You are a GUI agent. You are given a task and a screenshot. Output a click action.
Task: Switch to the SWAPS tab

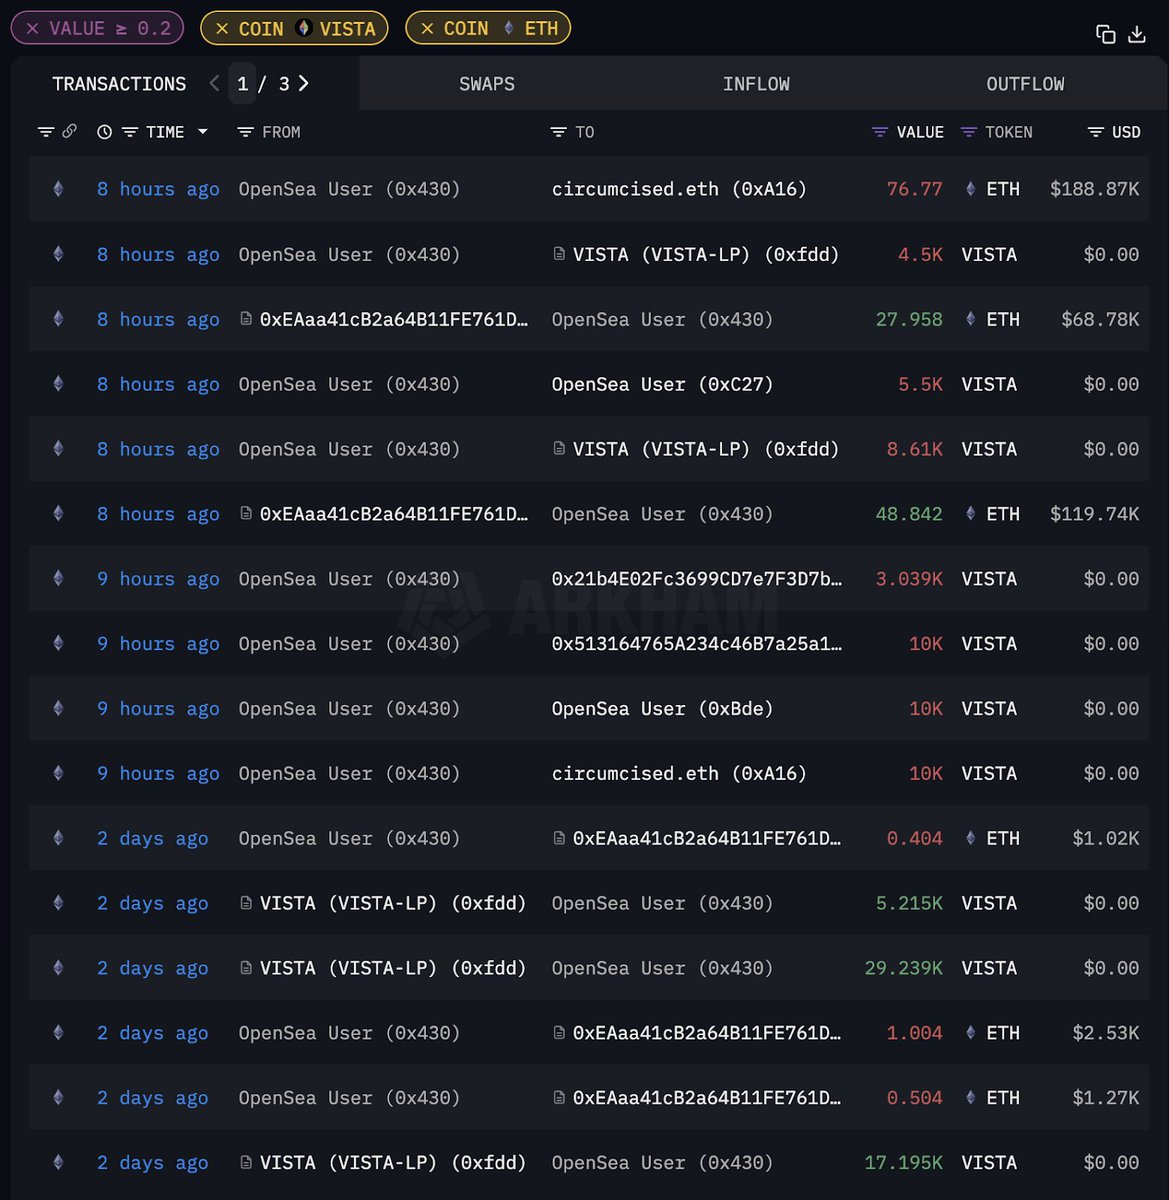[487, 84]
